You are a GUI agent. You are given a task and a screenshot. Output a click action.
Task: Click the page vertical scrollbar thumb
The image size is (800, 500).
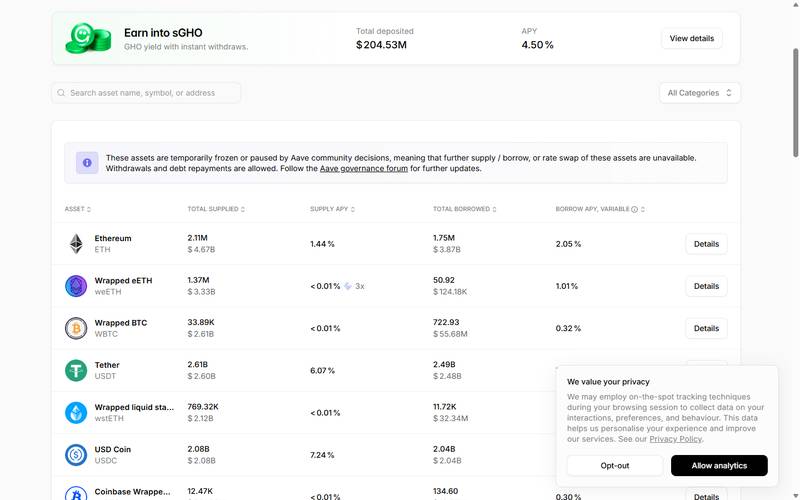click(795, 102)
